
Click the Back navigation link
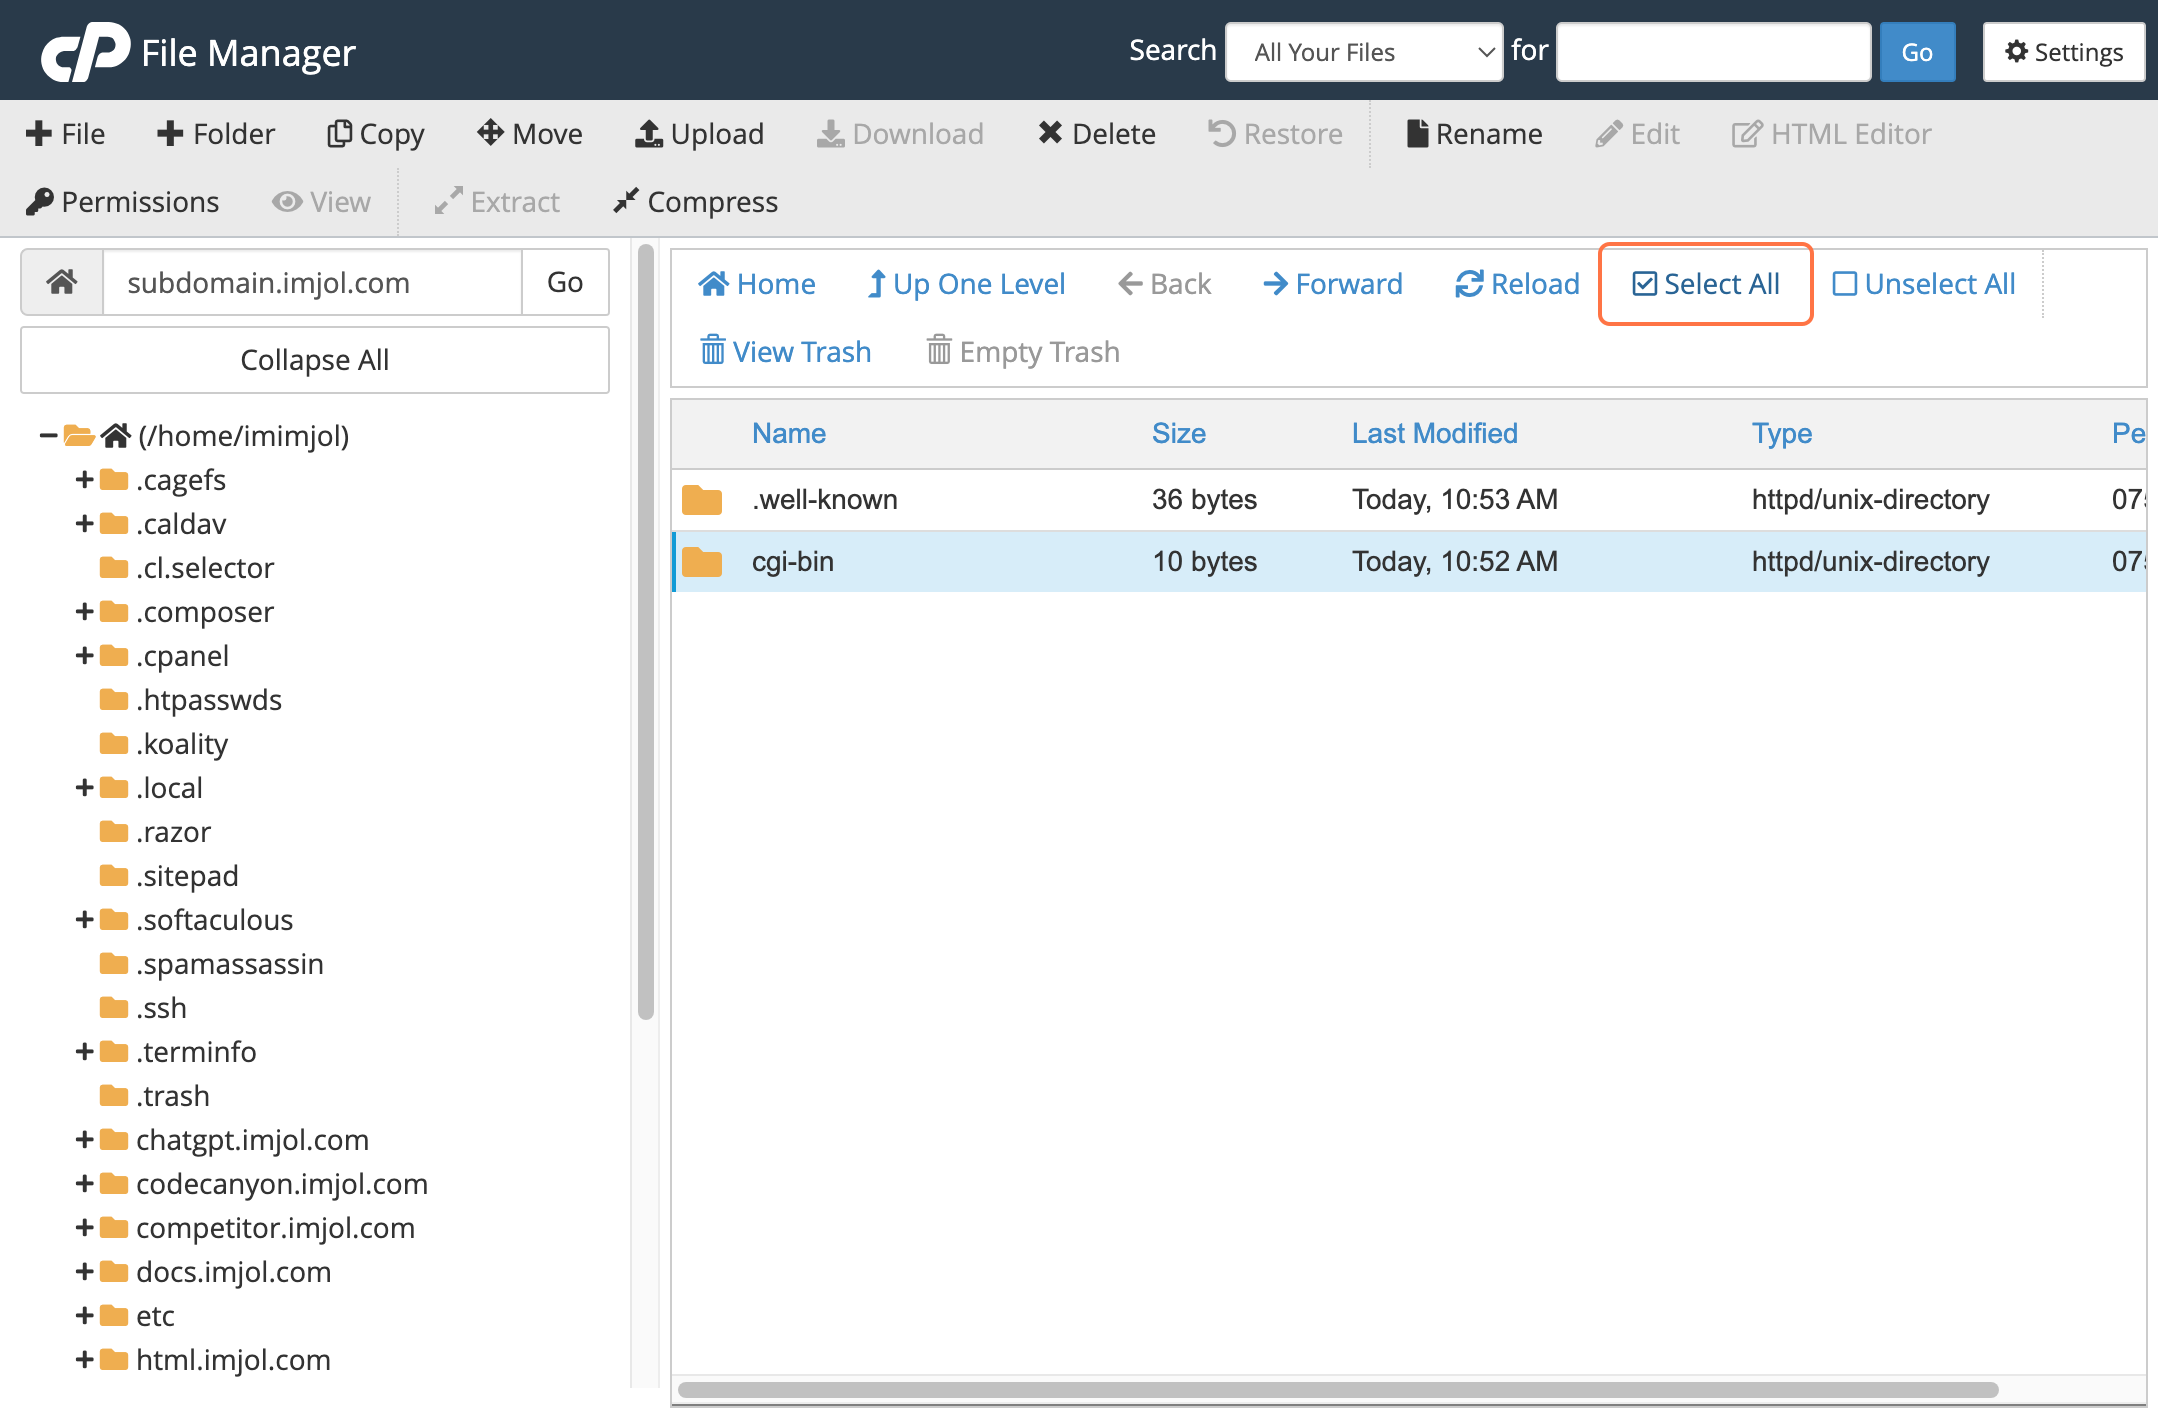coord(1164,284)
